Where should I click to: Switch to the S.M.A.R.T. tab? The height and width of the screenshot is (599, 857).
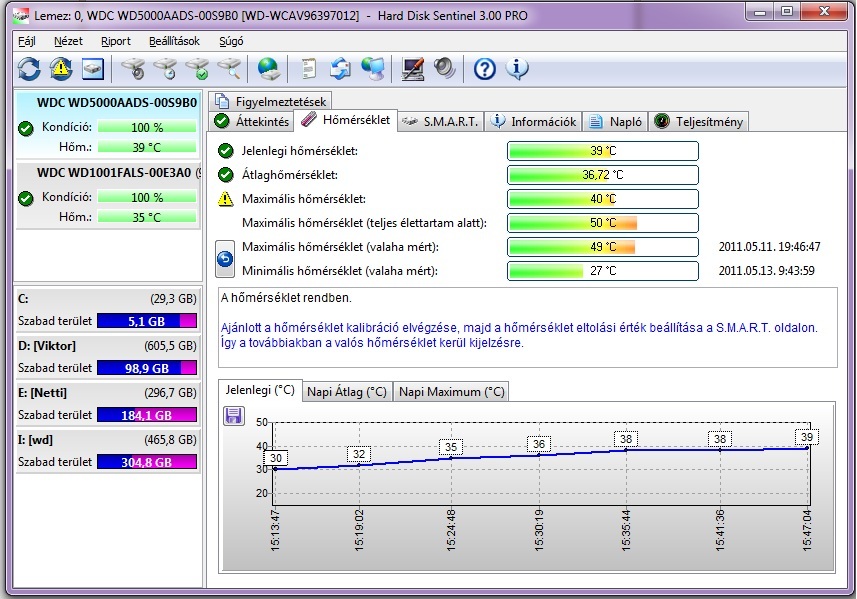coord(441,121)
